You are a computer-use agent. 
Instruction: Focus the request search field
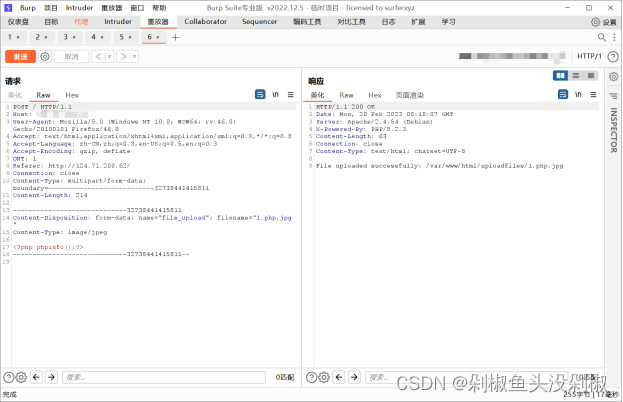[x=164, y=377]
